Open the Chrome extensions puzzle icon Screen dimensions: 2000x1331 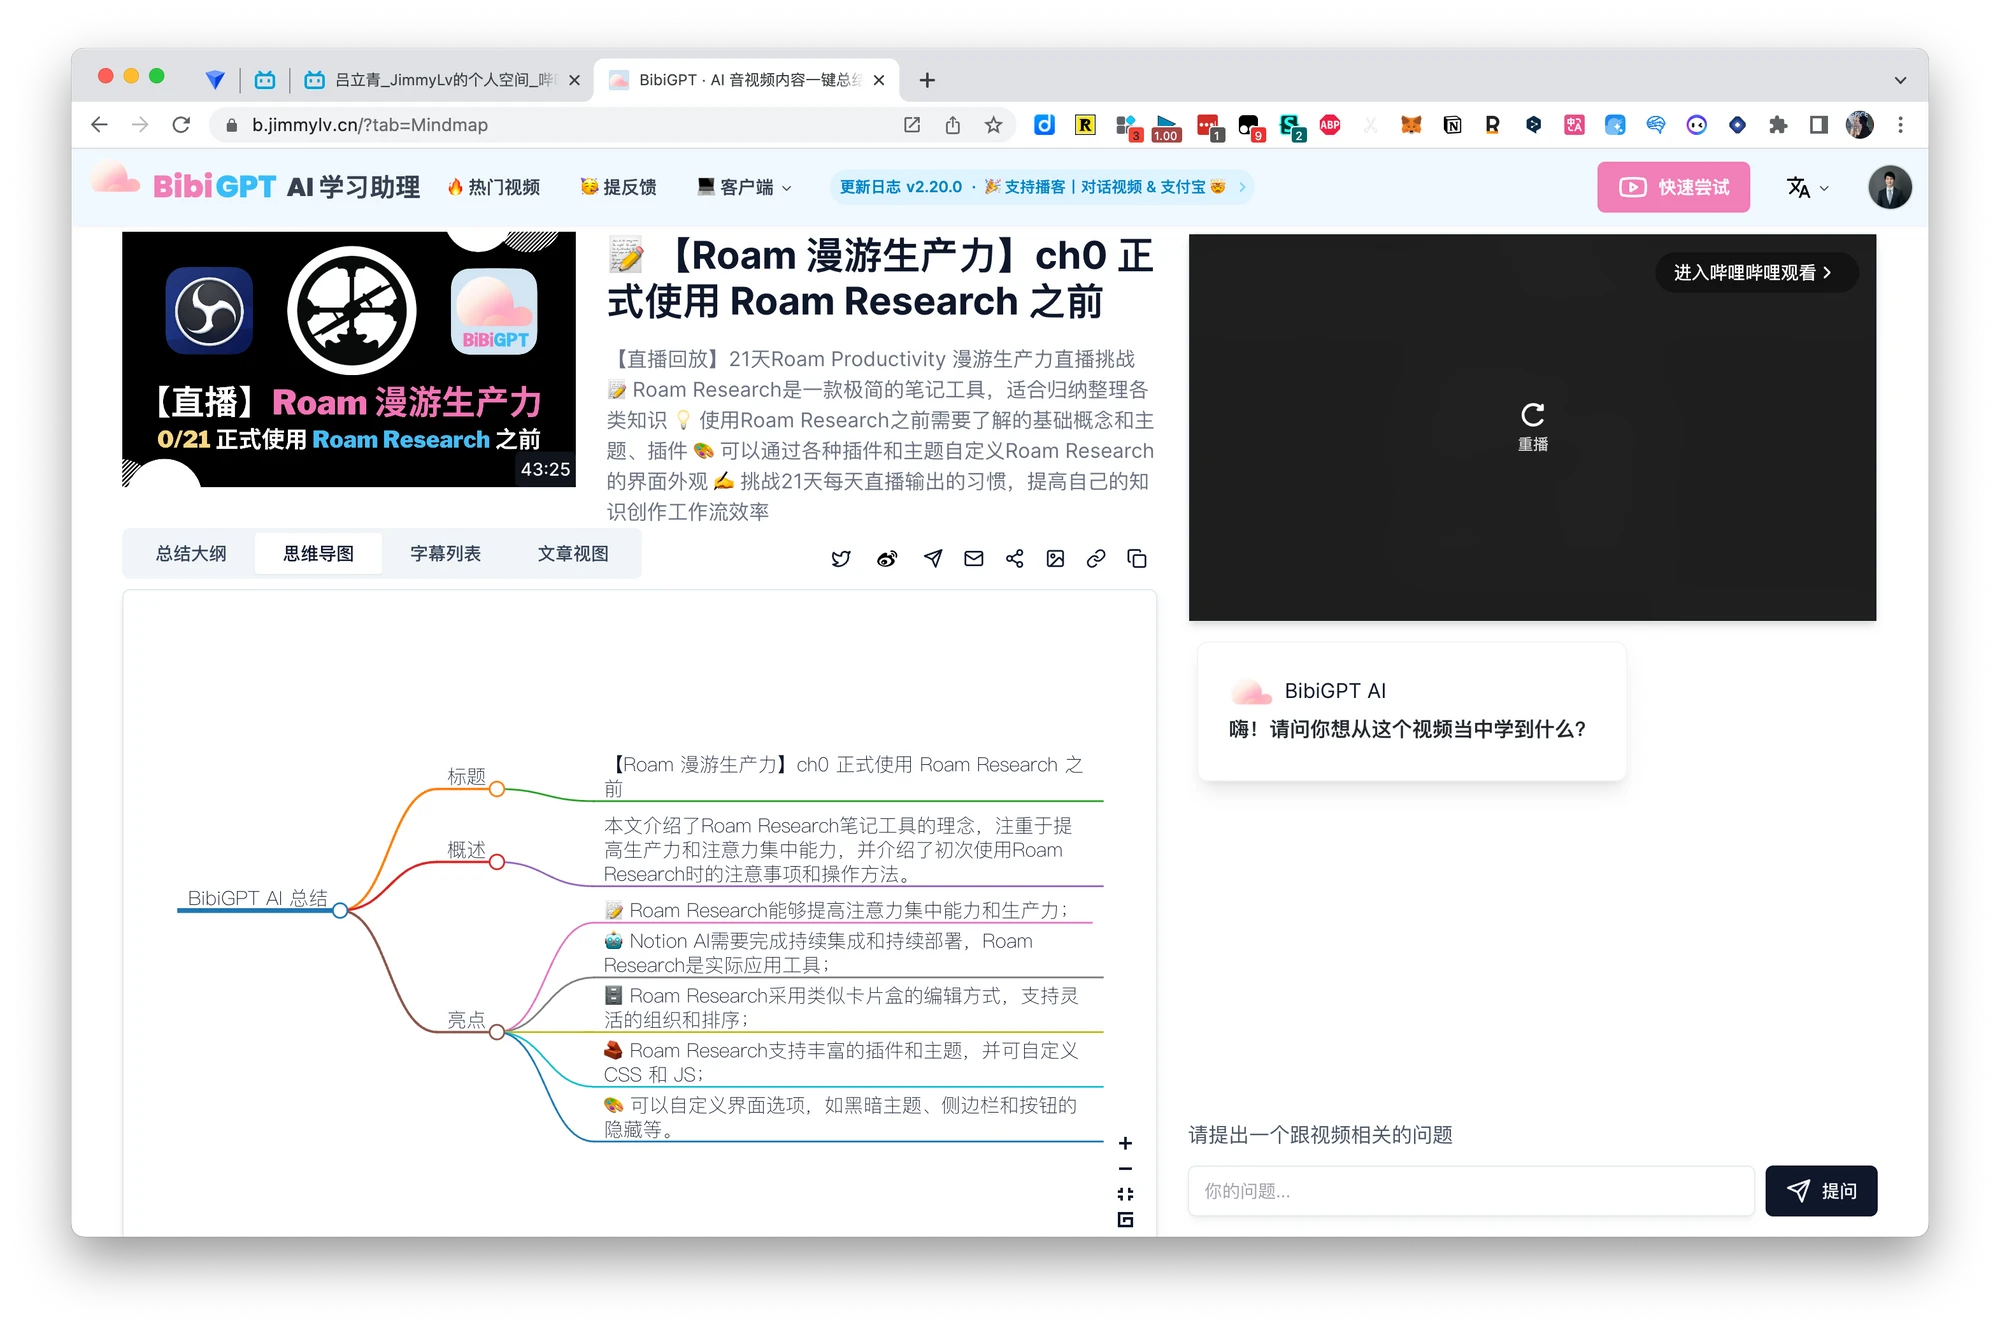pyautogui.click(x=1777, y=125)
